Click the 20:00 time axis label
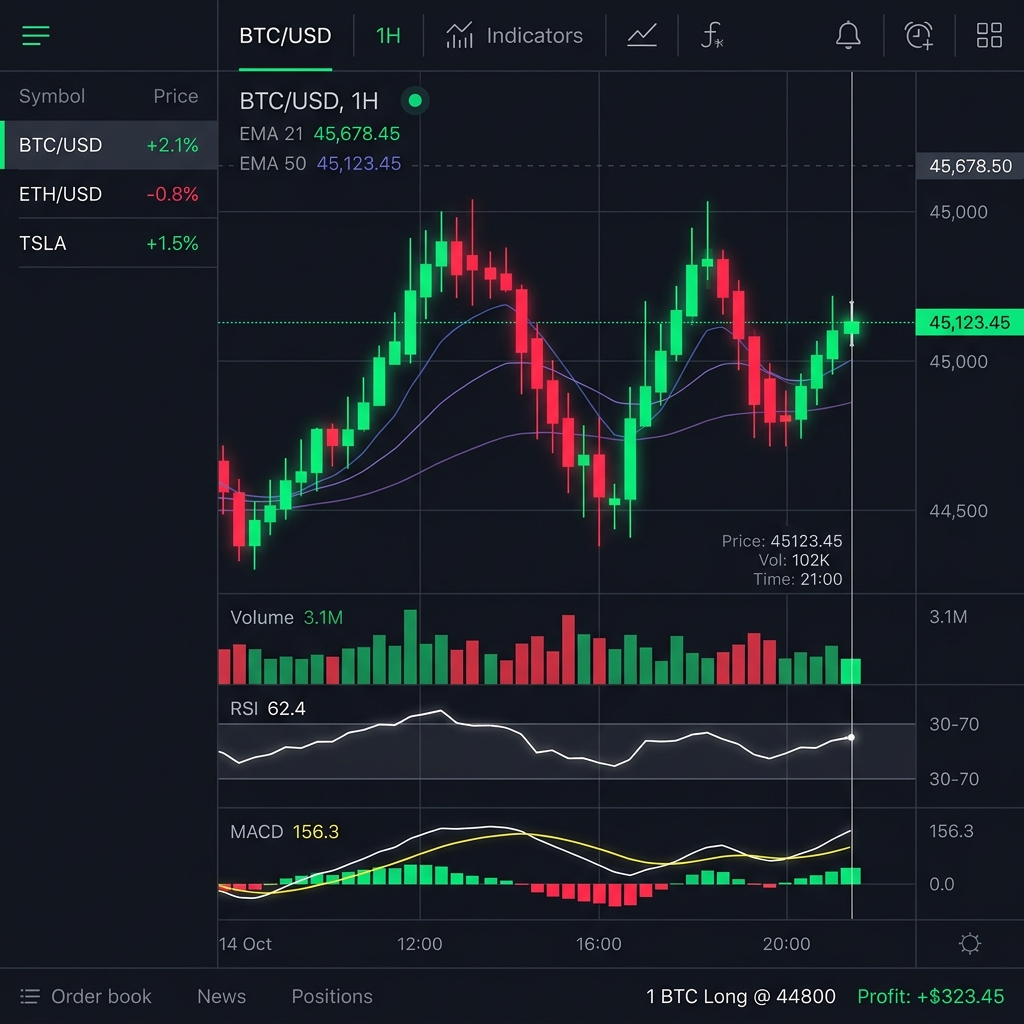Viewport: 1024px width, 1024px height. [x=786, y=944]
